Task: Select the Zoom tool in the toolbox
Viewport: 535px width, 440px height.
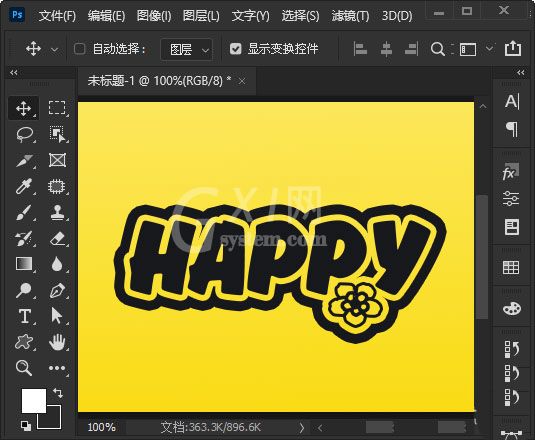Action: coord(24,368)
